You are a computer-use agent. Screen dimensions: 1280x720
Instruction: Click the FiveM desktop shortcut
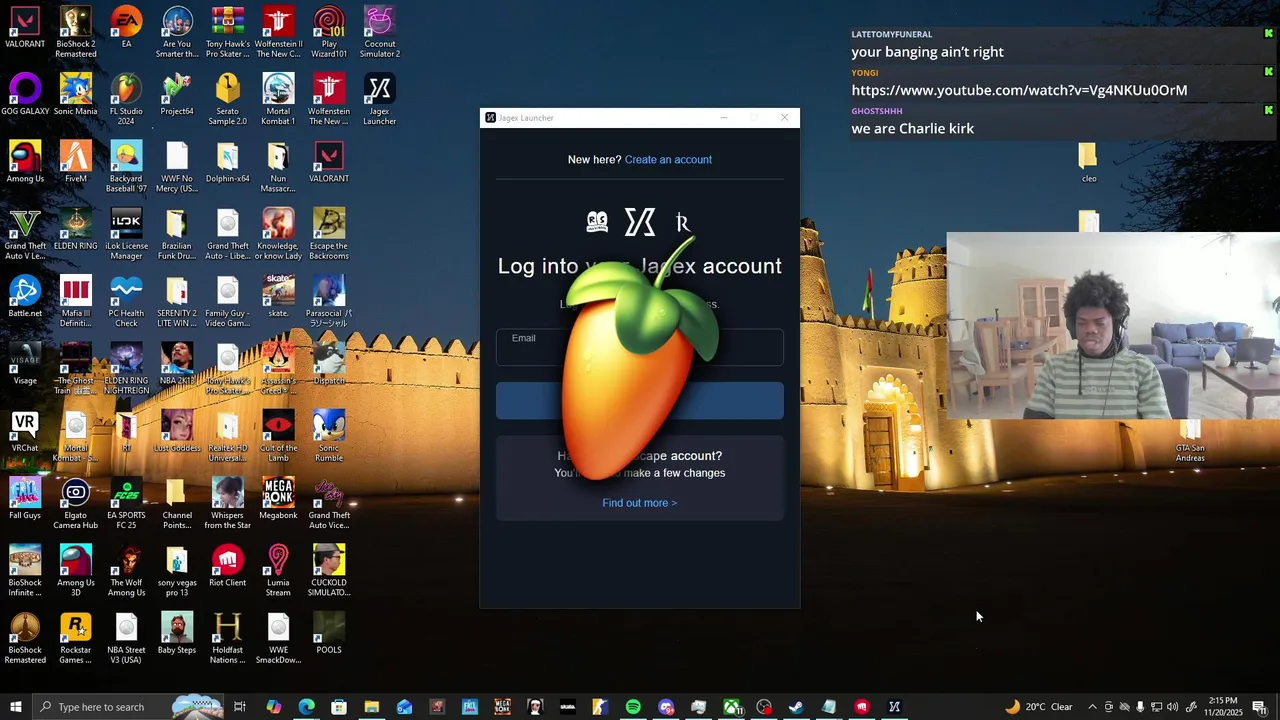pyautogui.click(x=76, y=162)
